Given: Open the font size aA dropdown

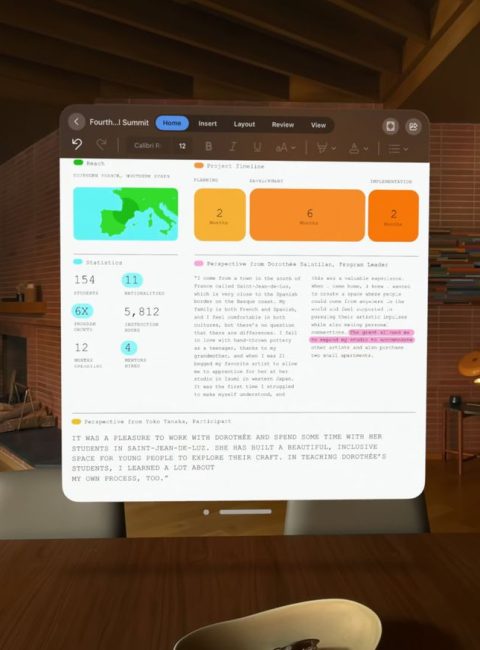Looking at the screenshot, I should pyautogui.click(x=285, y=147).
